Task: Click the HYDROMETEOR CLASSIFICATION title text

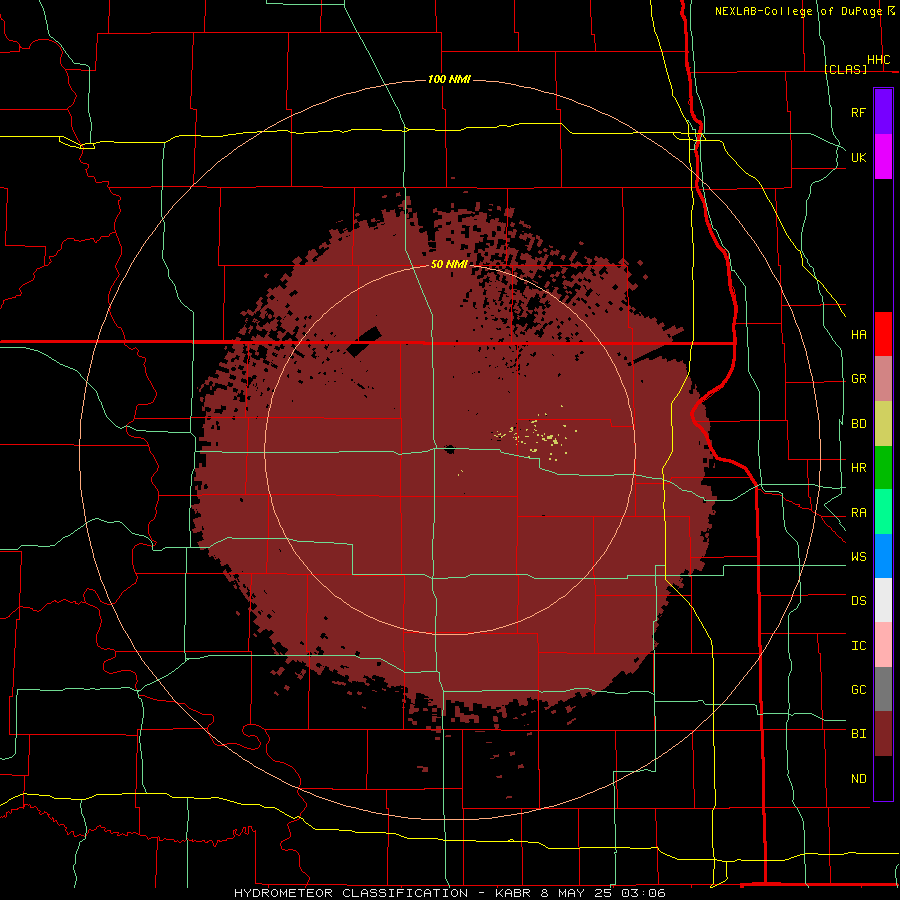Action: (x=351, y=893)
